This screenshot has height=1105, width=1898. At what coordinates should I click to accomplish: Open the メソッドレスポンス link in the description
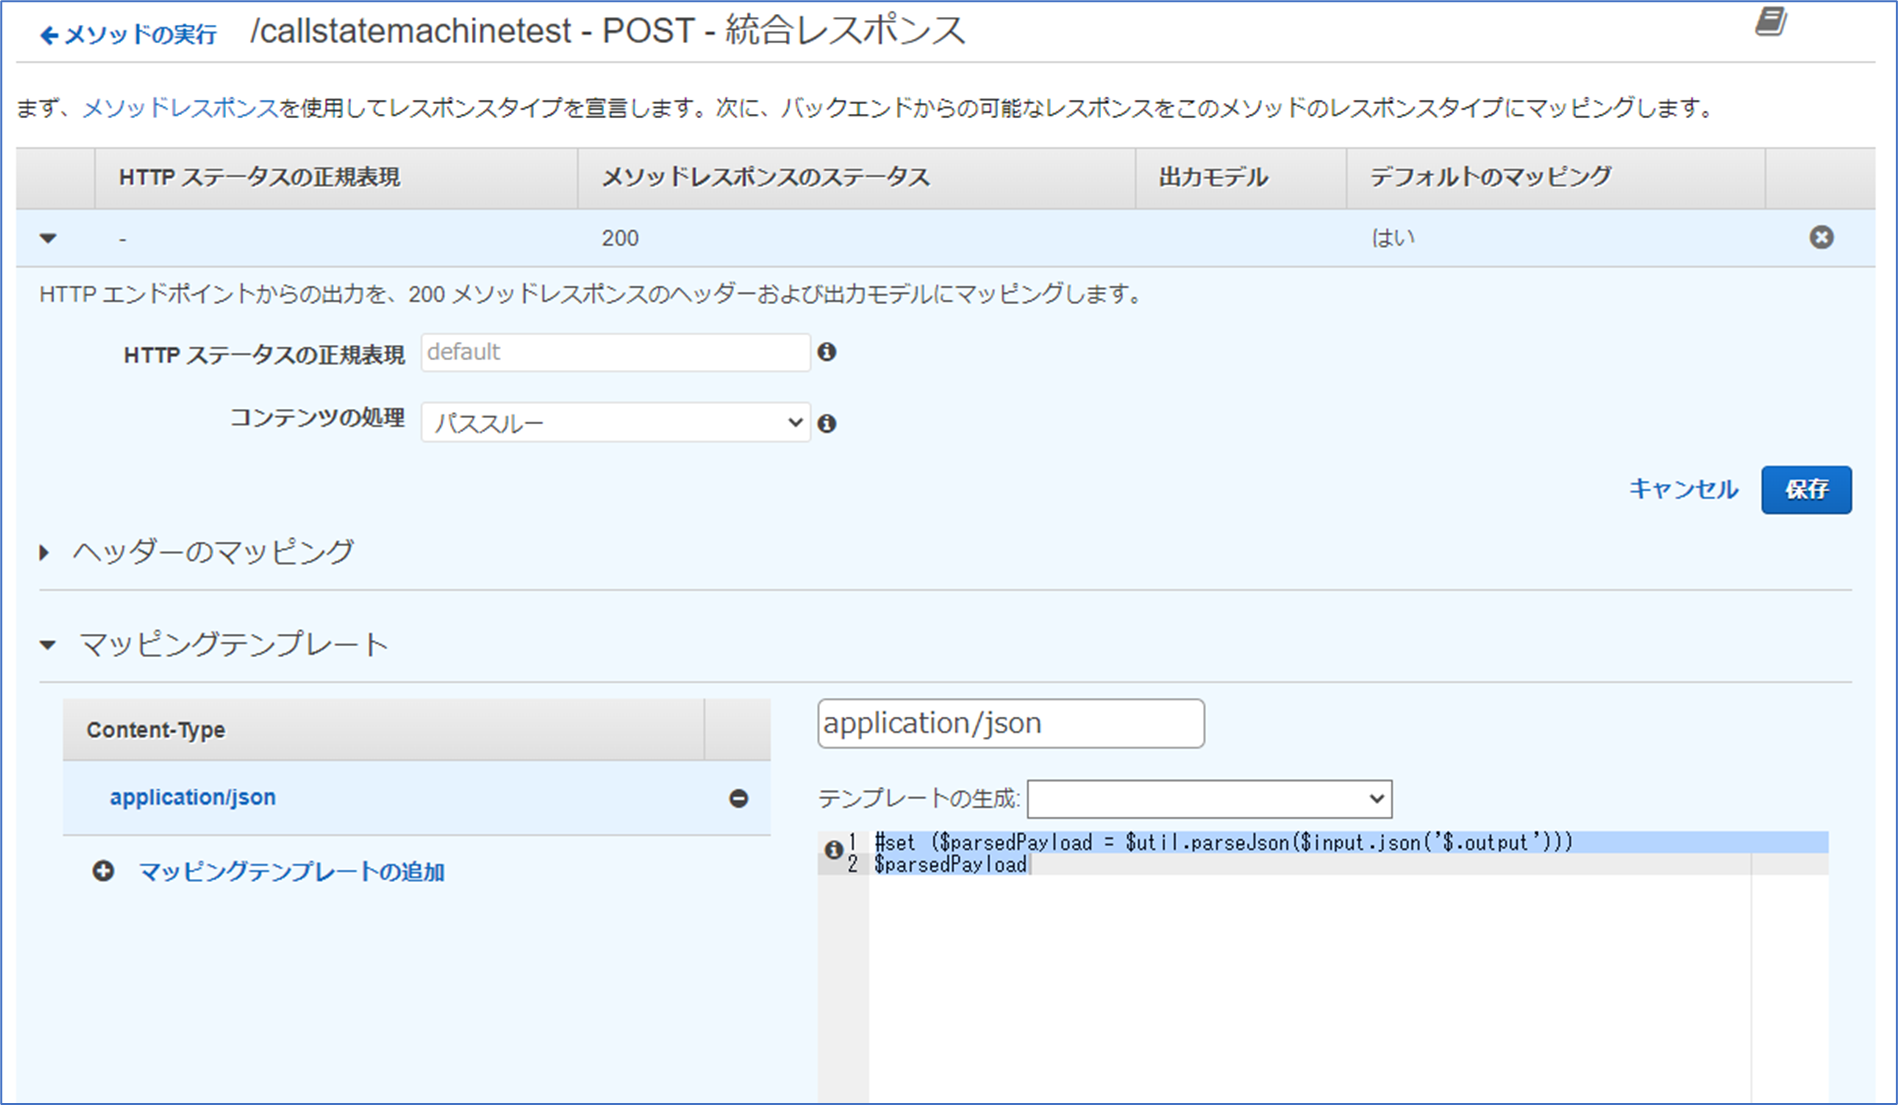click(181, 110)
